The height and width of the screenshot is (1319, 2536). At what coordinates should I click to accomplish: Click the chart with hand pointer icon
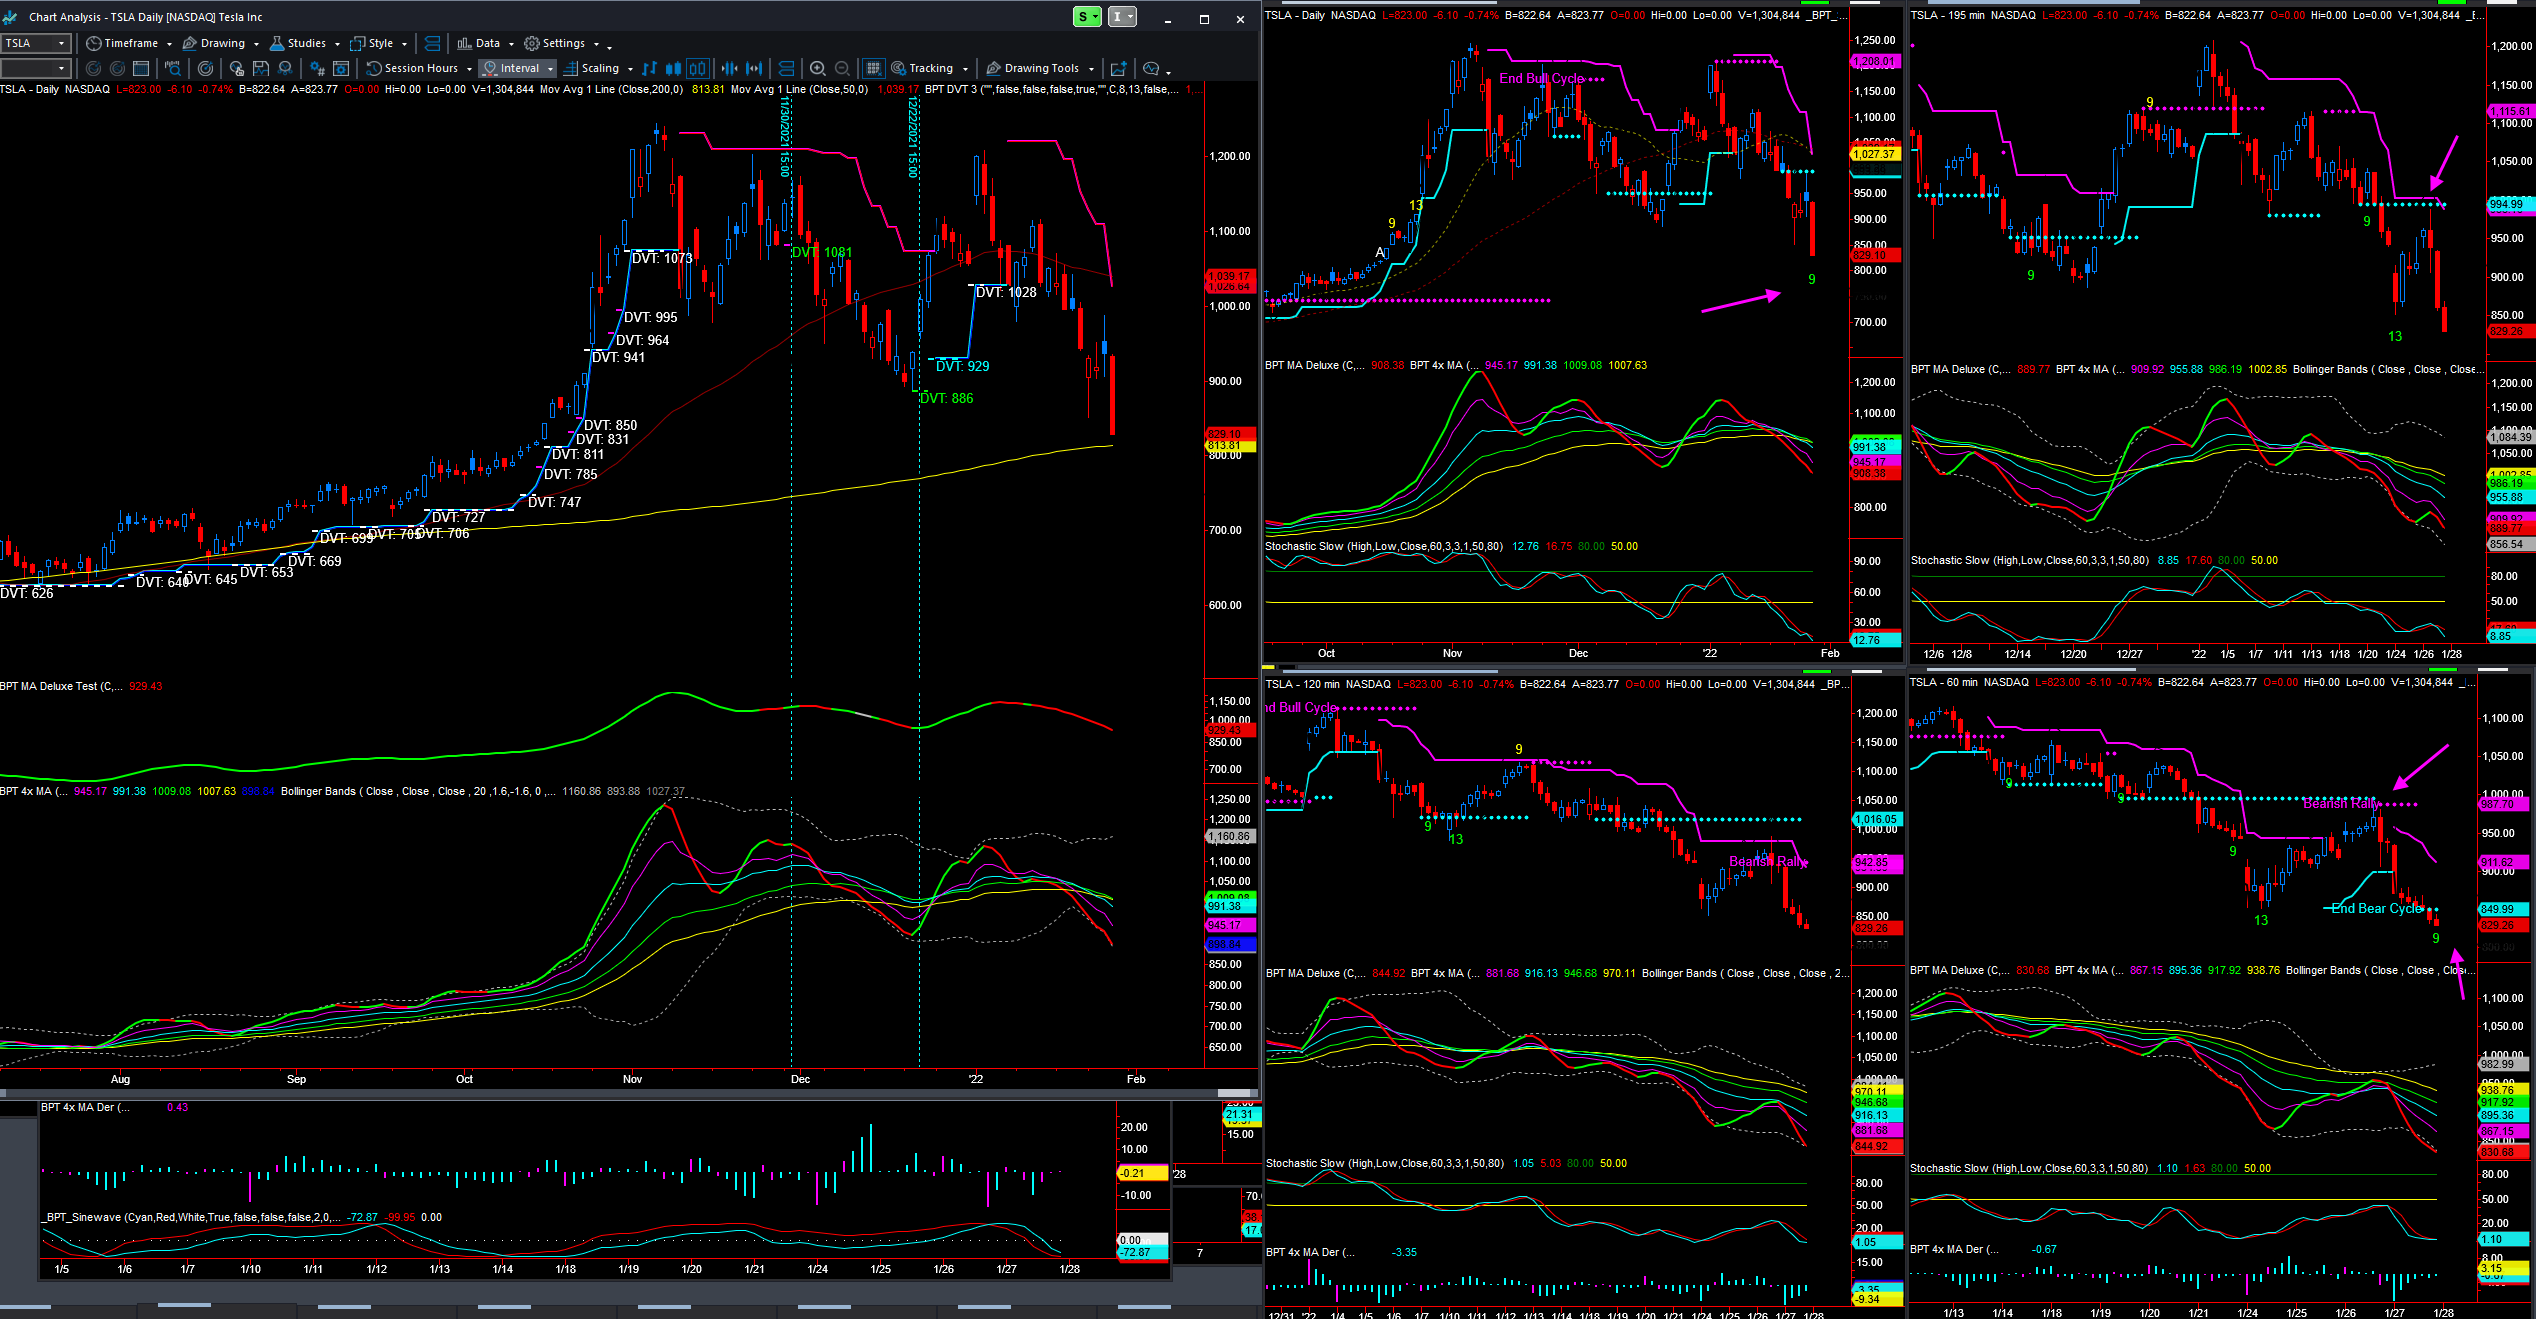(236, 68)
